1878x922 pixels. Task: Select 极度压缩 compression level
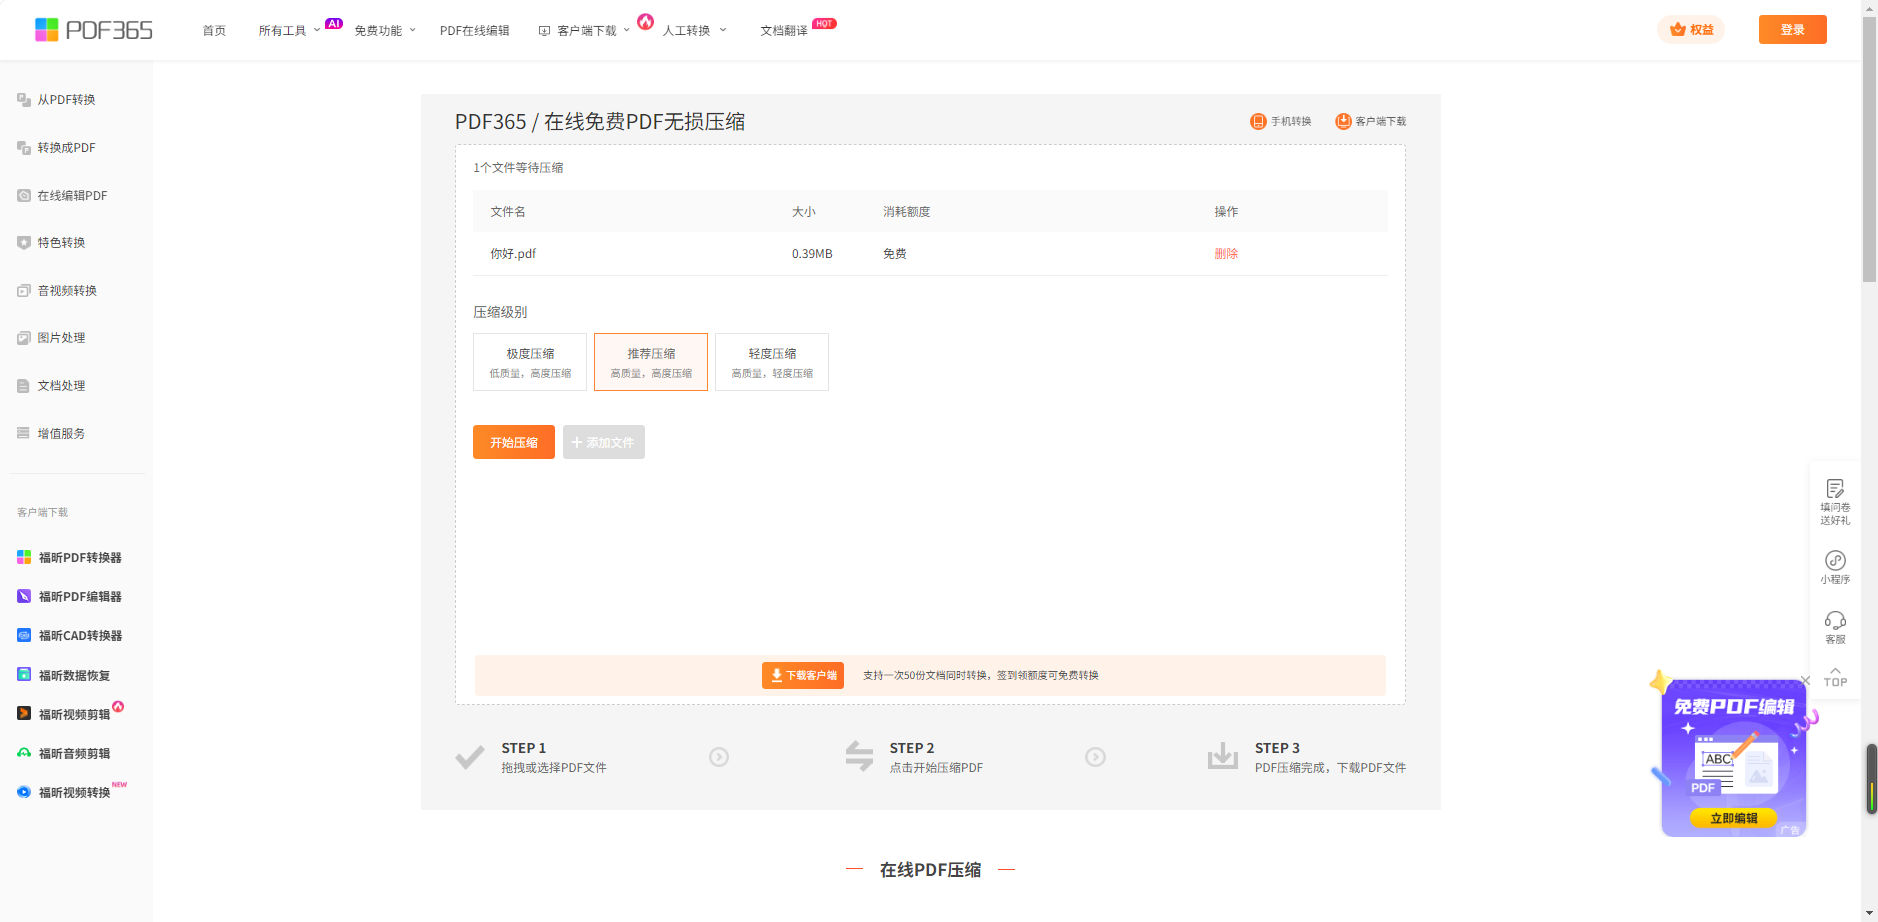530,362
